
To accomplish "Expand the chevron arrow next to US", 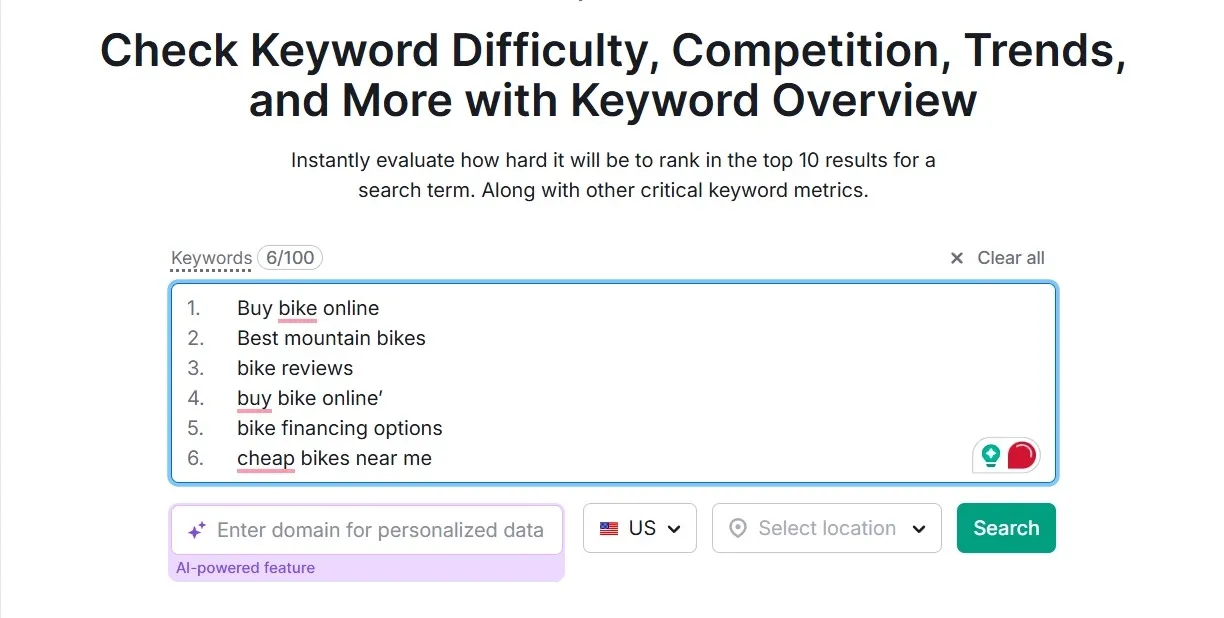I will click(x=675, y=529).
